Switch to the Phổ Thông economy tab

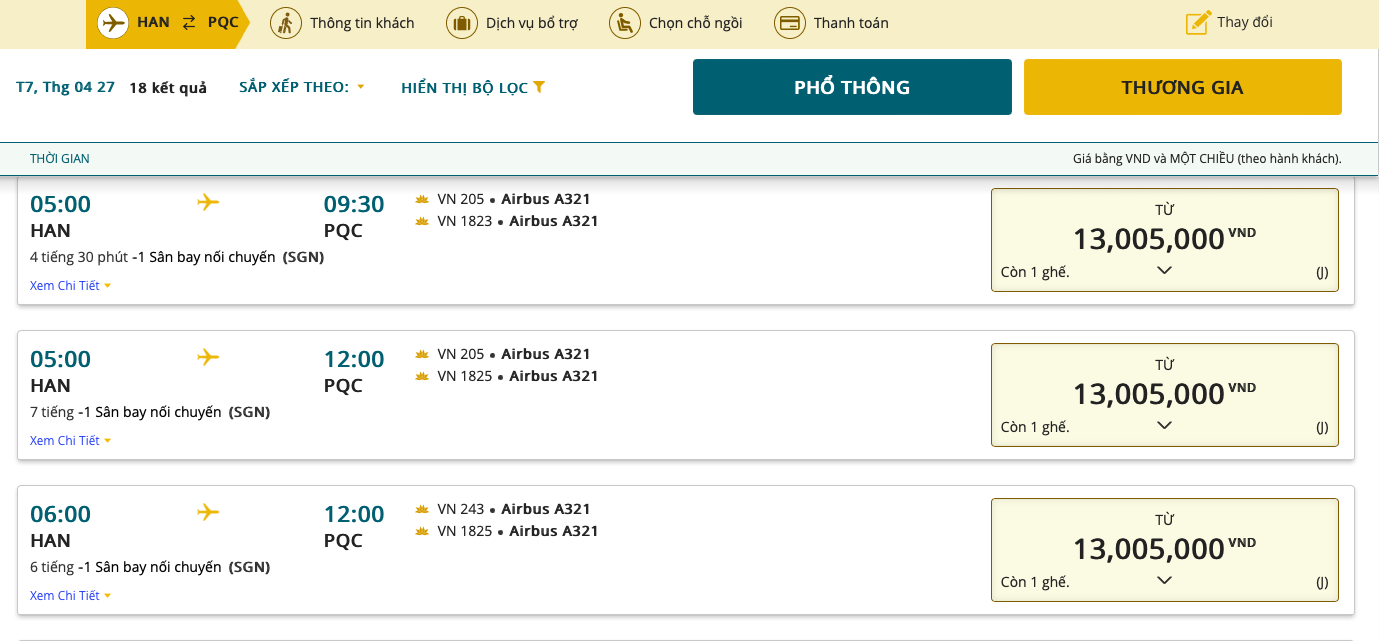852,87
